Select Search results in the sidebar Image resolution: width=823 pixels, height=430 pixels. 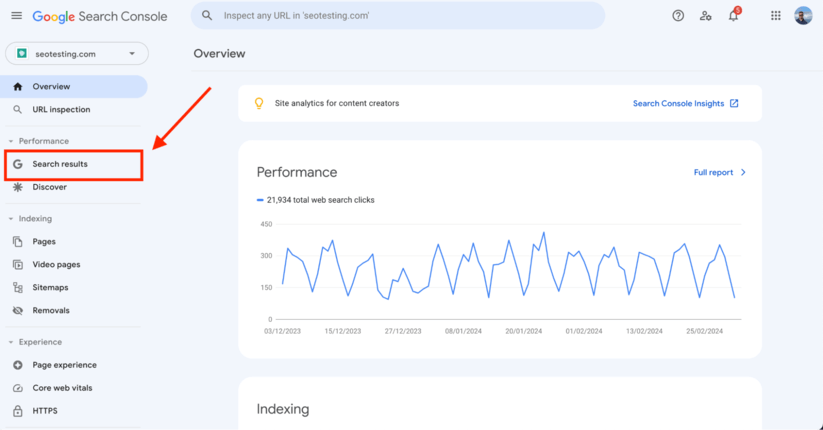(60, 164)
